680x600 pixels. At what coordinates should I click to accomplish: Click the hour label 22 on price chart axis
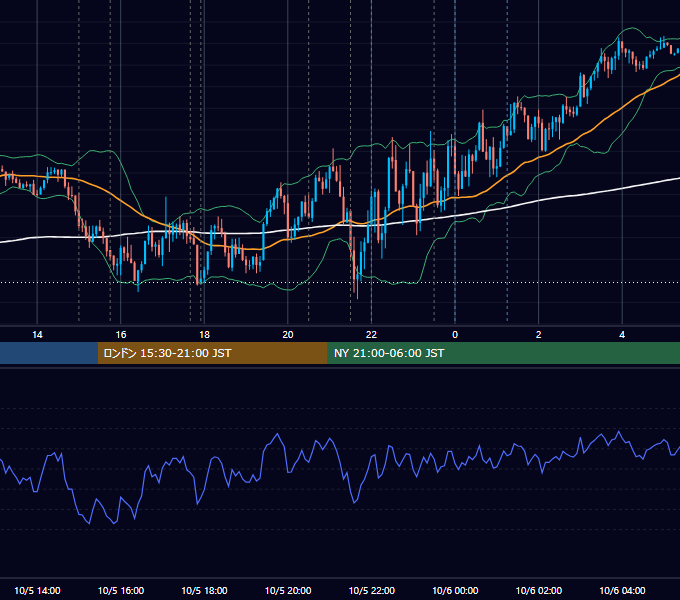(371, 335)
